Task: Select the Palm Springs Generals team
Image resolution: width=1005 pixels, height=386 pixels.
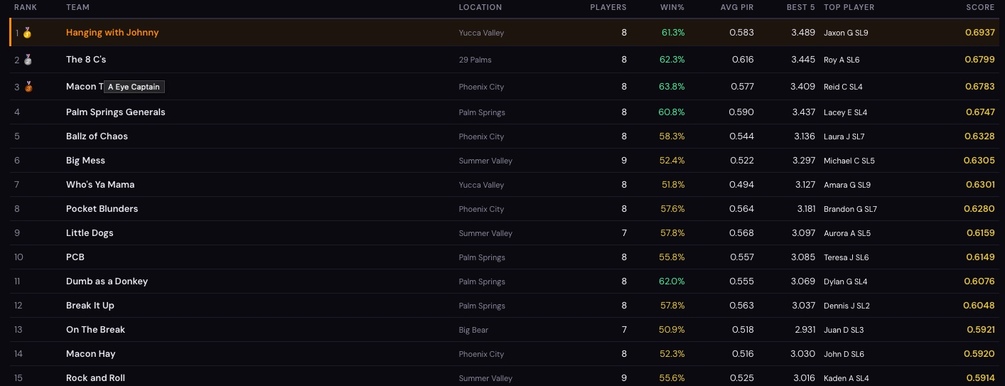Action: 115,112
